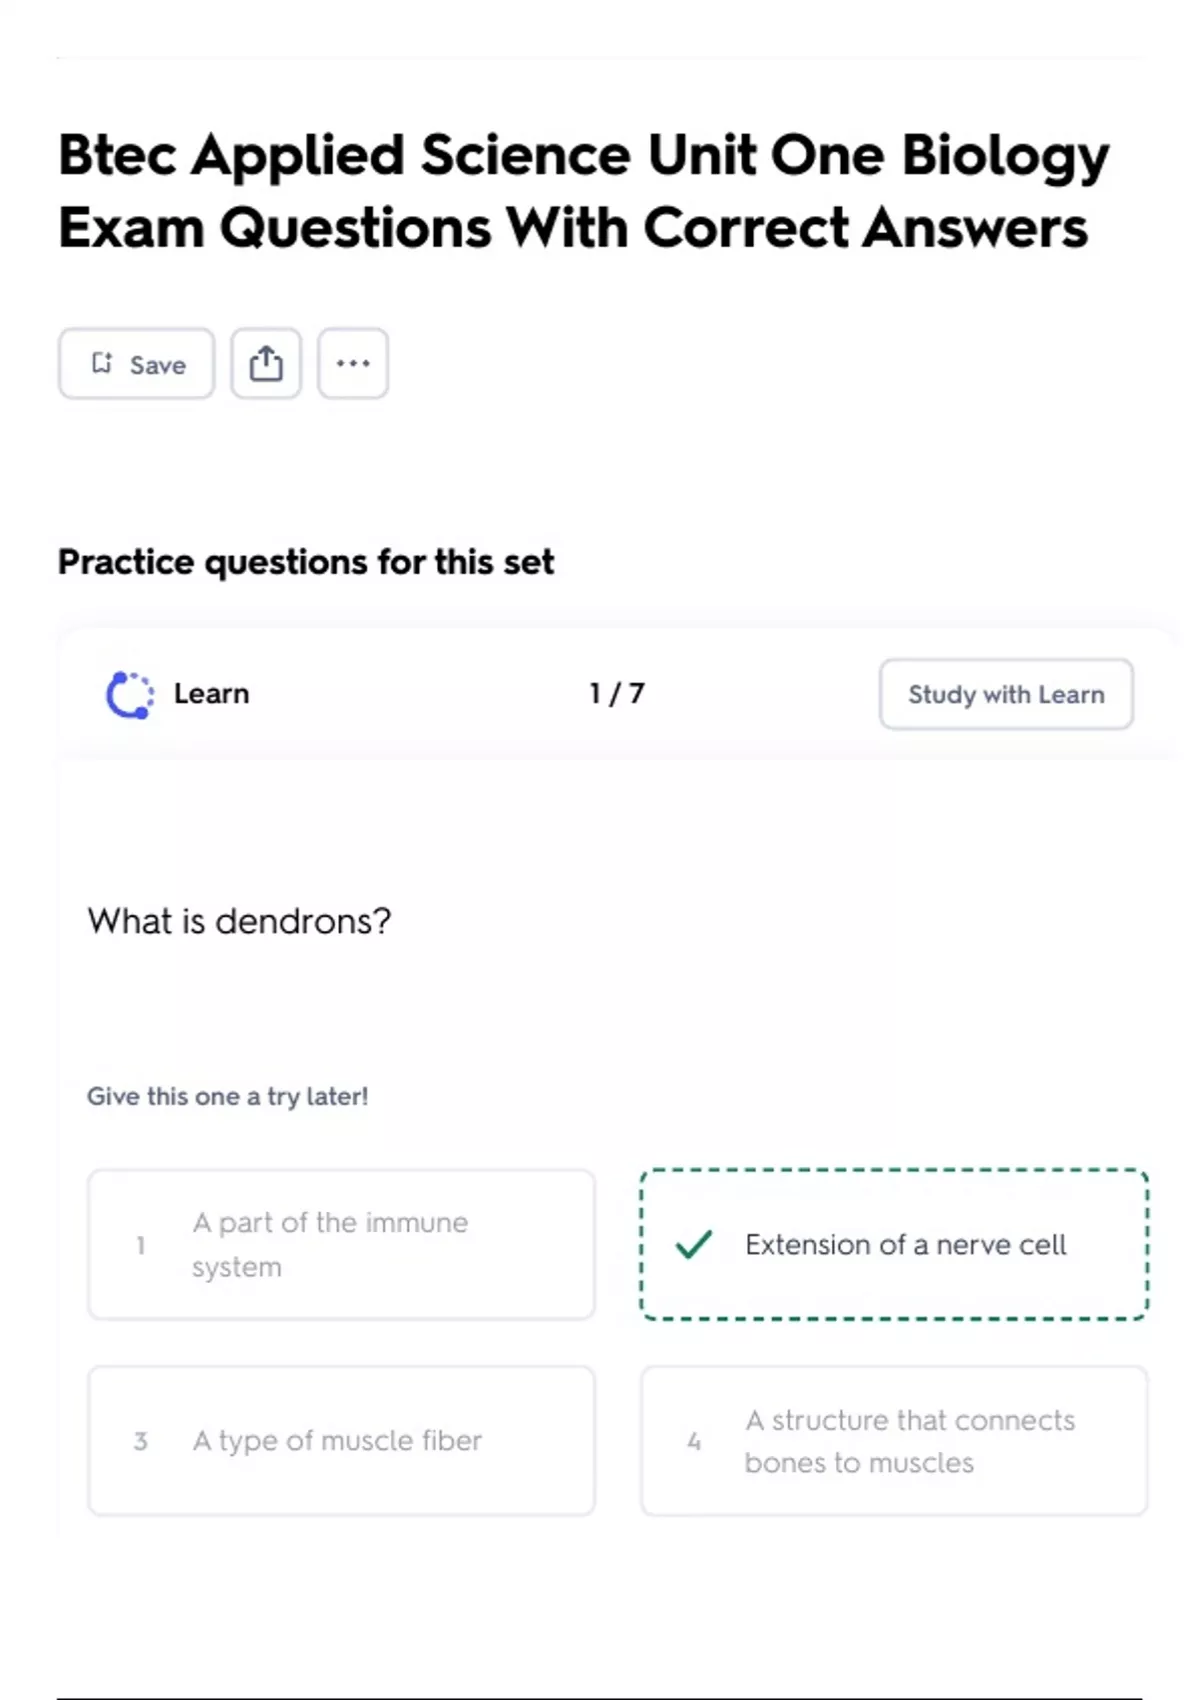
Task: Click the "Give this one a try later!" text
Action: [x=228, y=1097]
